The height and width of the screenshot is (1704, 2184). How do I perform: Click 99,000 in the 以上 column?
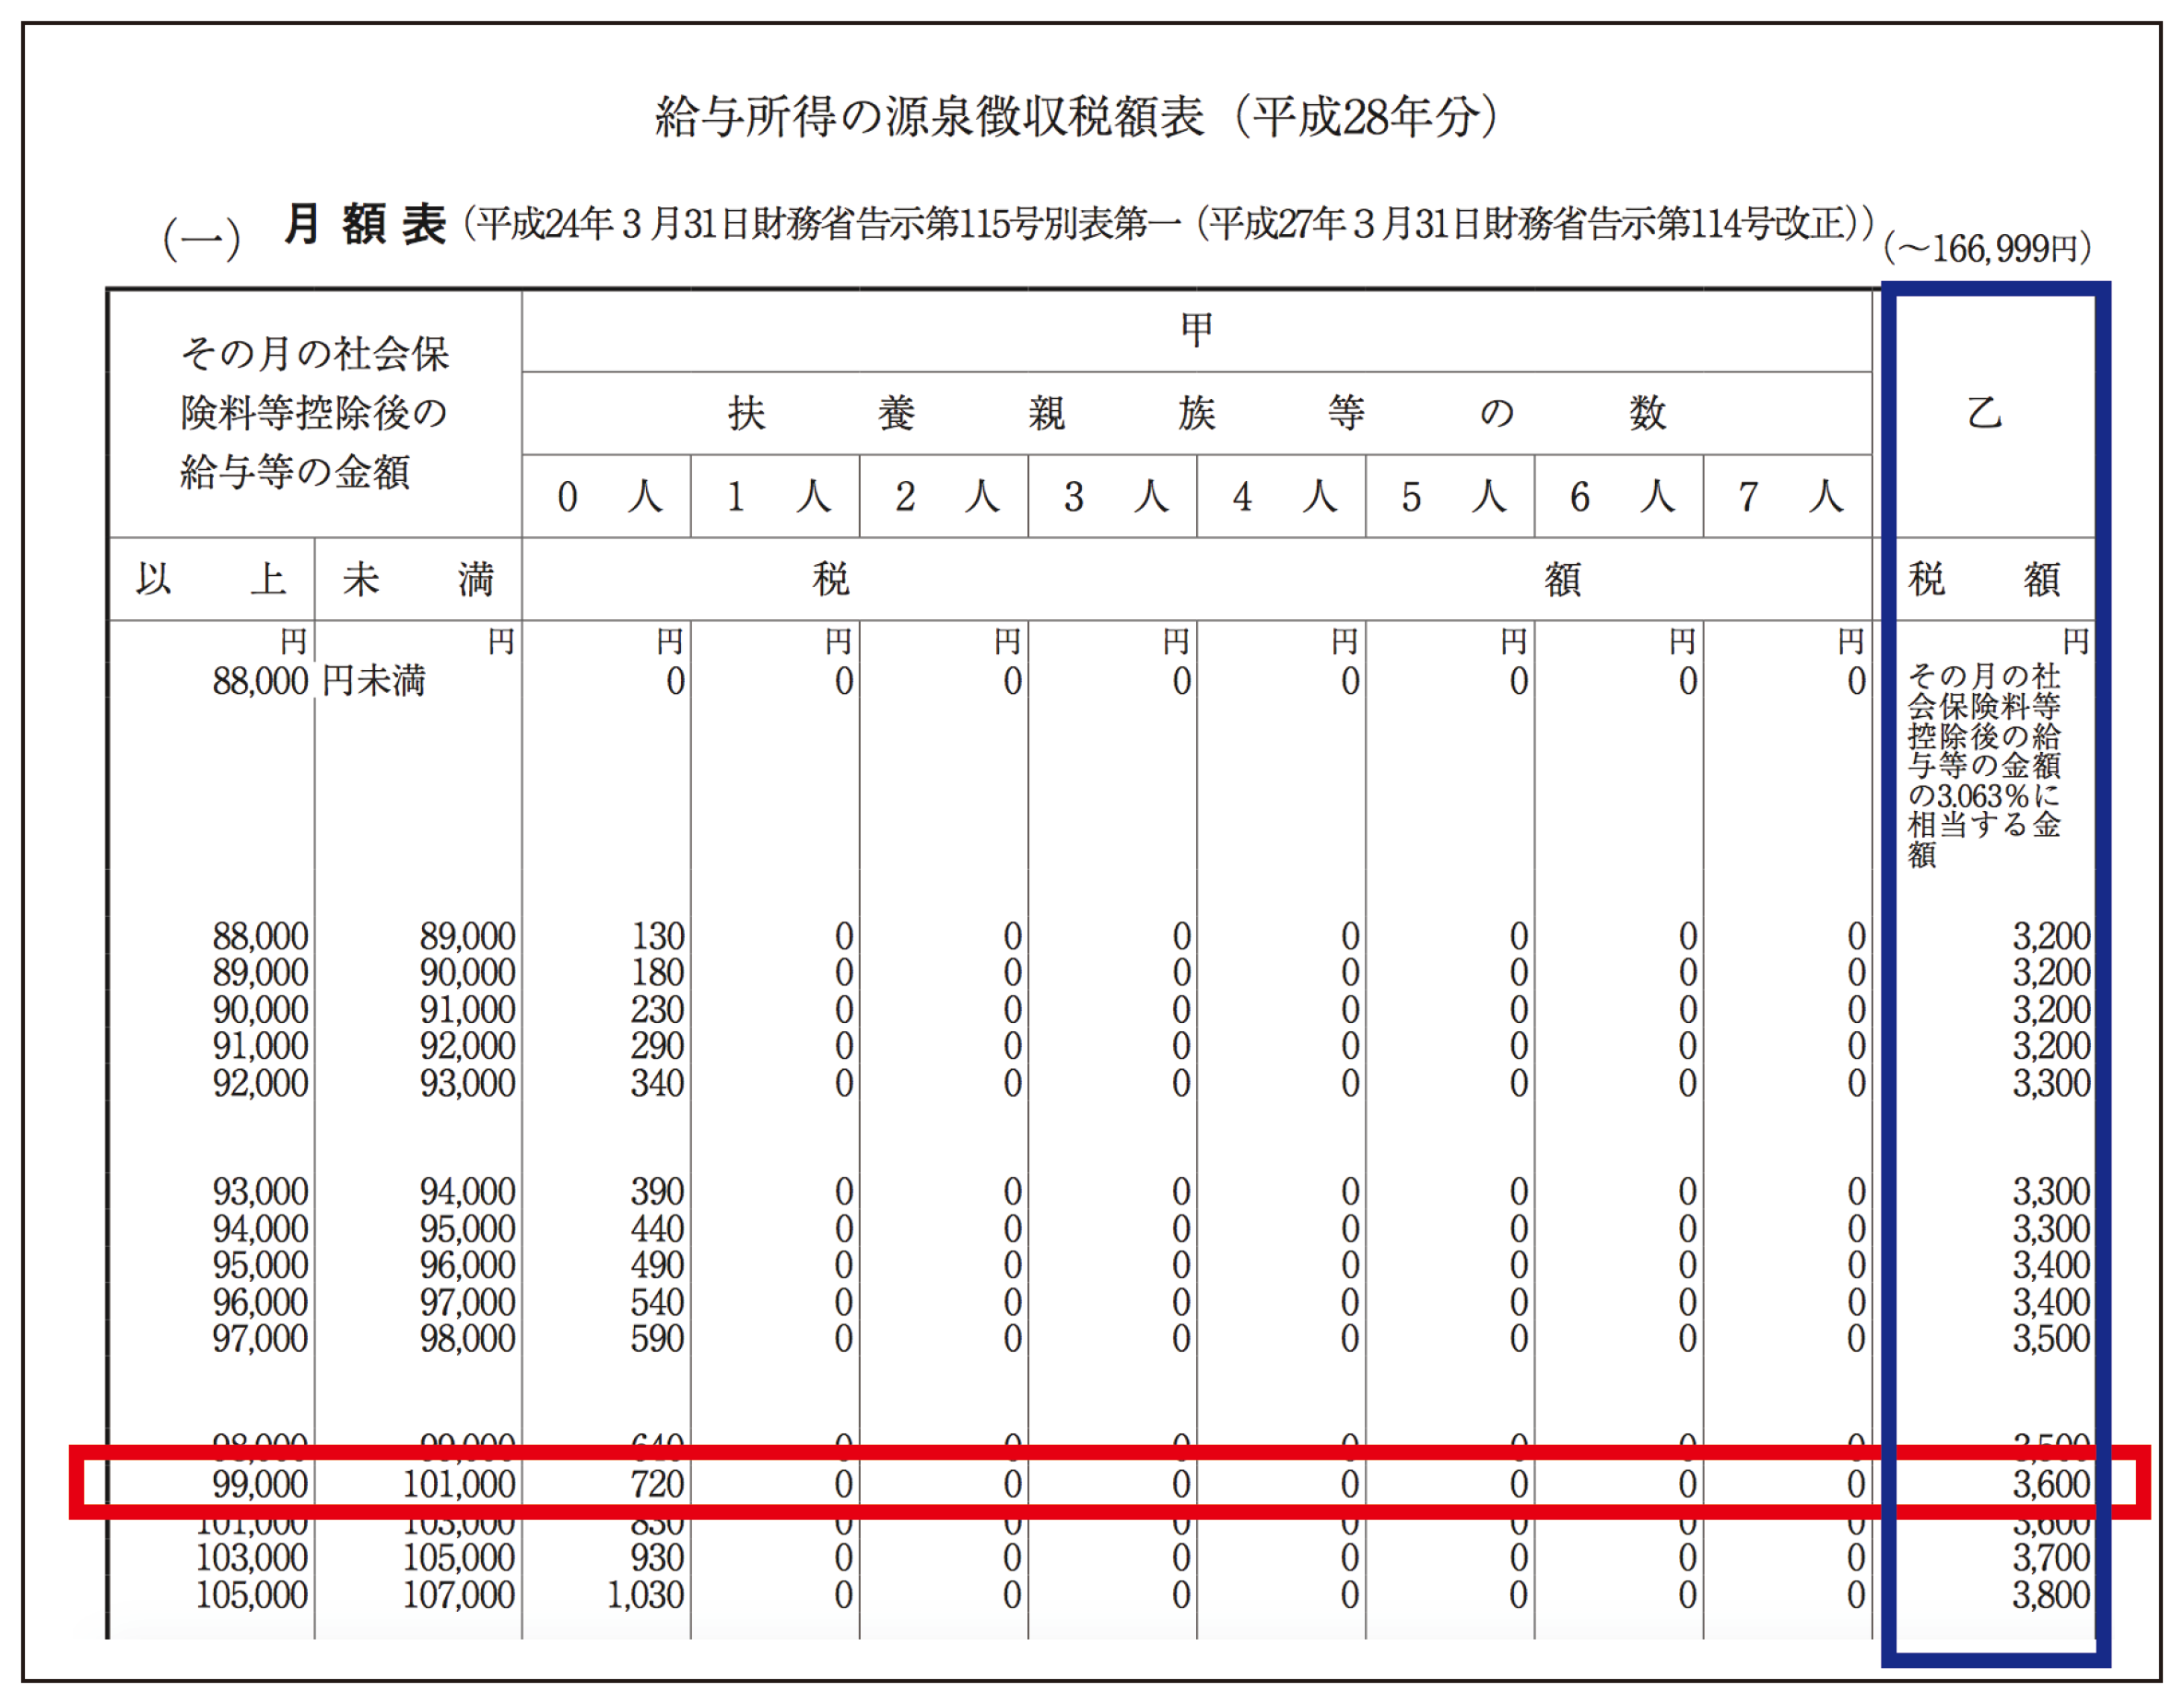260,1484
